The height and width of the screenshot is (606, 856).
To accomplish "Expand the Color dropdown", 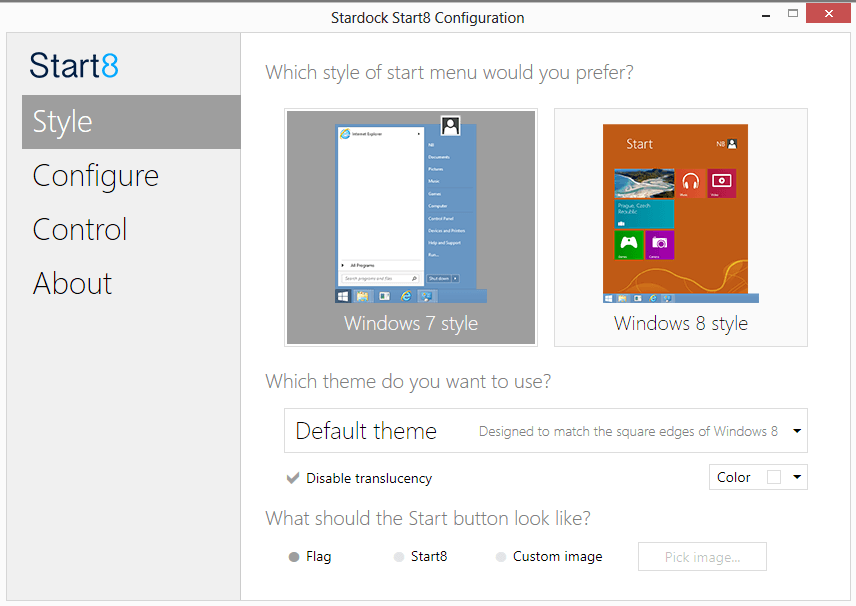I will tap(798, 477).
